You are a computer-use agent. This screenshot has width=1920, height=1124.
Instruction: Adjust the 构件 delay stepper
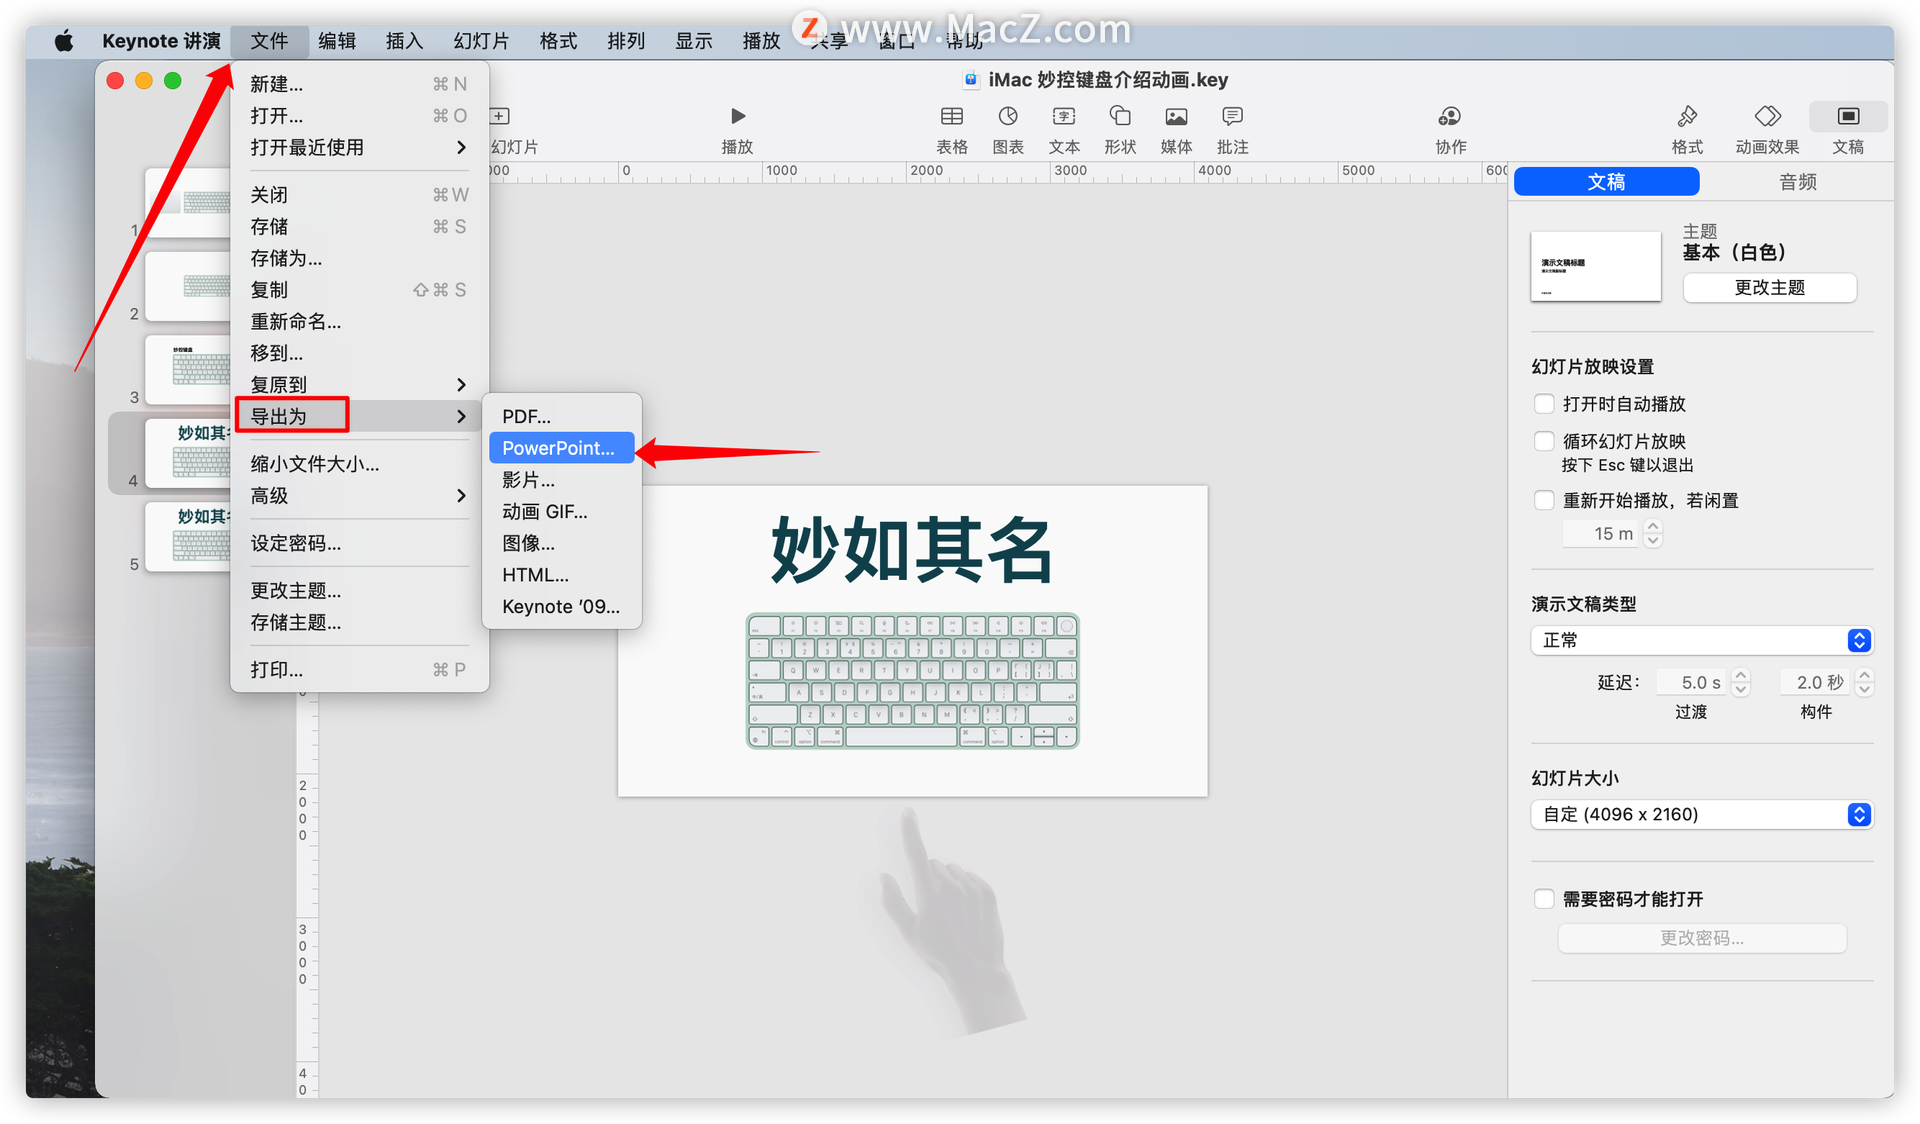point(1864,682)
